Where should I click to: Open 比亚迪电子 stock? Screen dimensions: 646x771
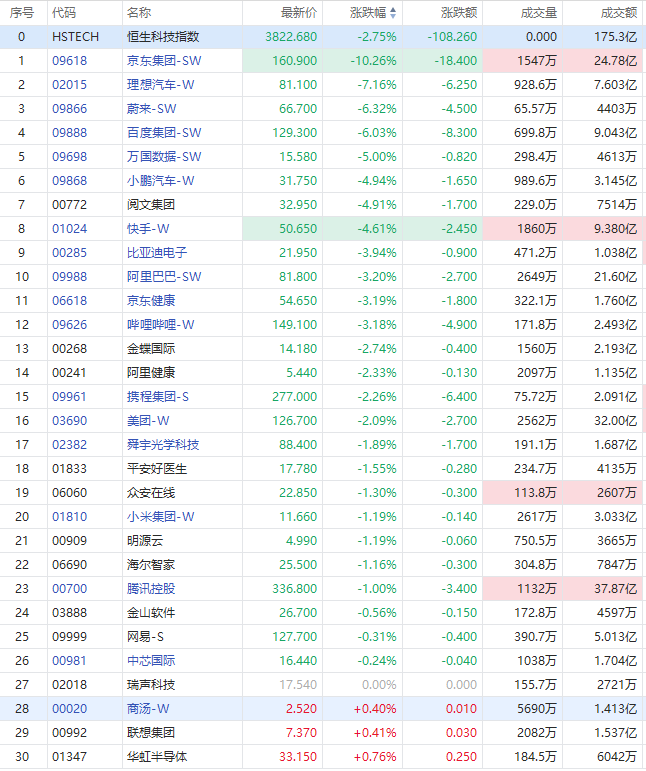pyautogui.click(x=157, y=253)
